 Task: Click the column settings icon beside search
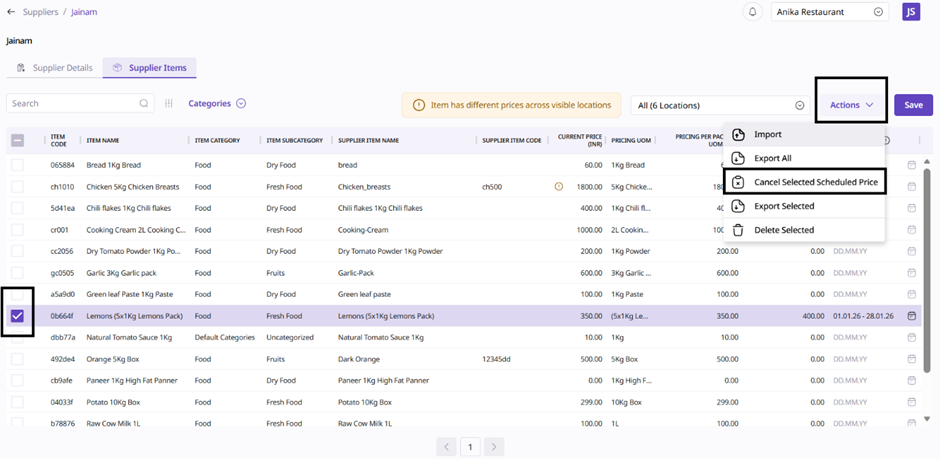[x=169, y=103]
